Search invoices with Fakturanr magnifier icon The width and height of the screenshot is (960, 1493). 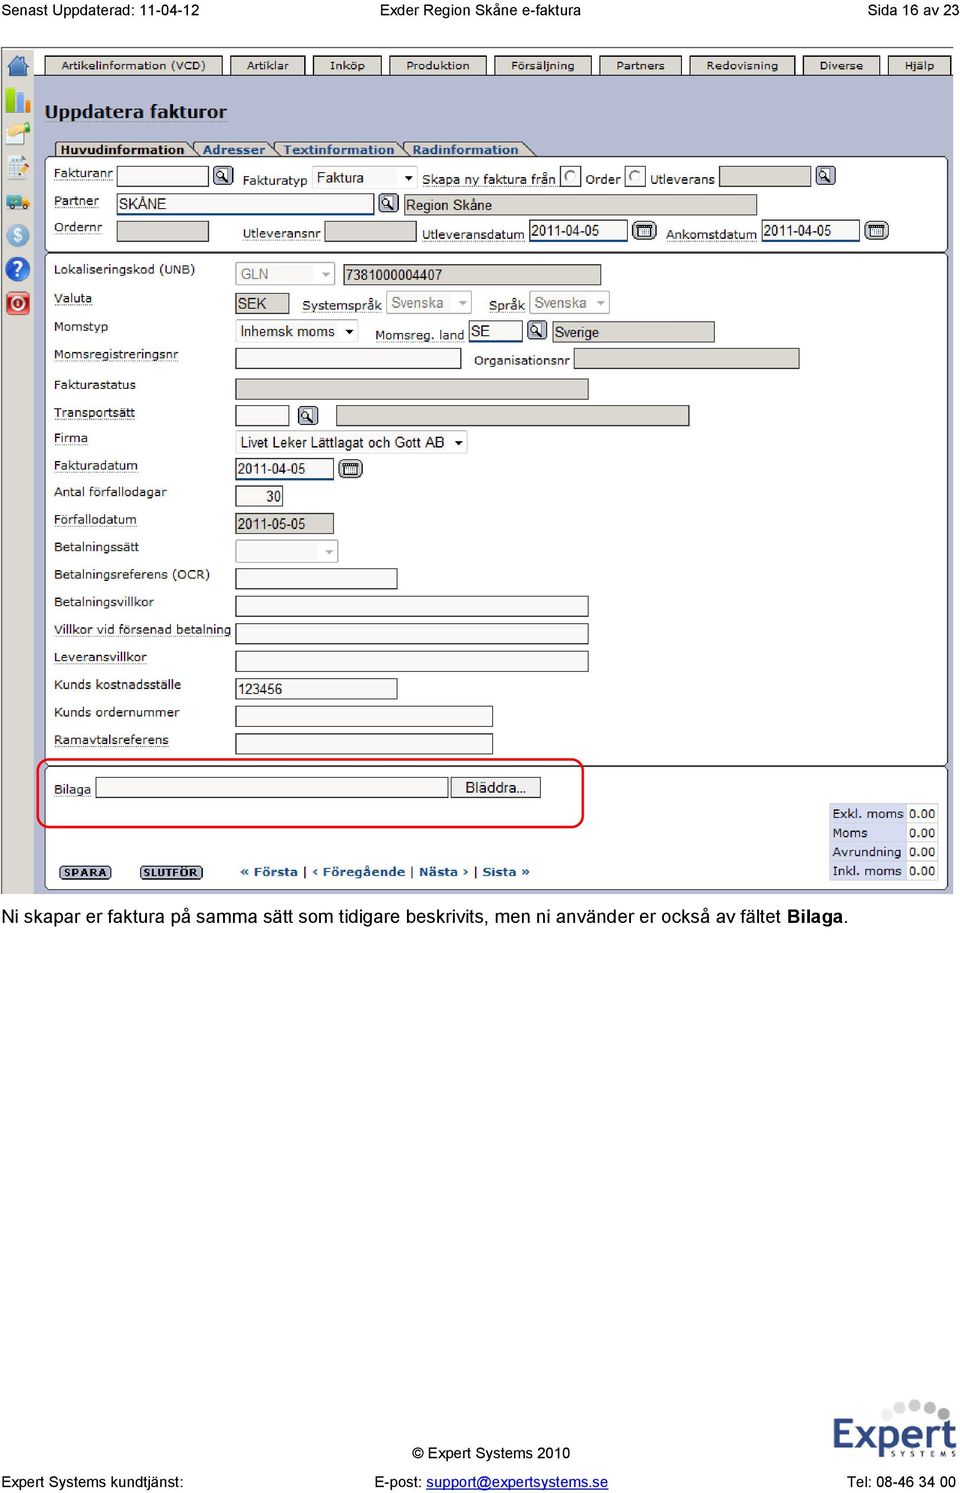point(223,176)
